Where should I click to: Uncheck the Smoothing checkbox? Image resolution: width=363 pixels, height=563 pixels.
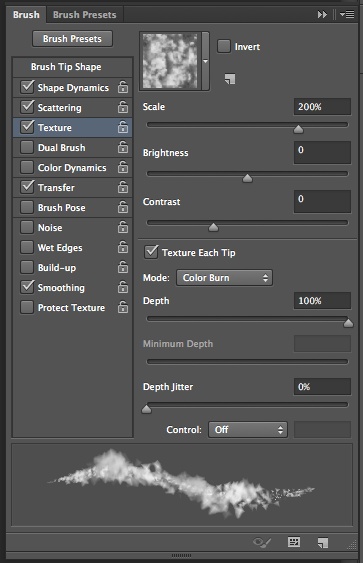click(27, 287)
